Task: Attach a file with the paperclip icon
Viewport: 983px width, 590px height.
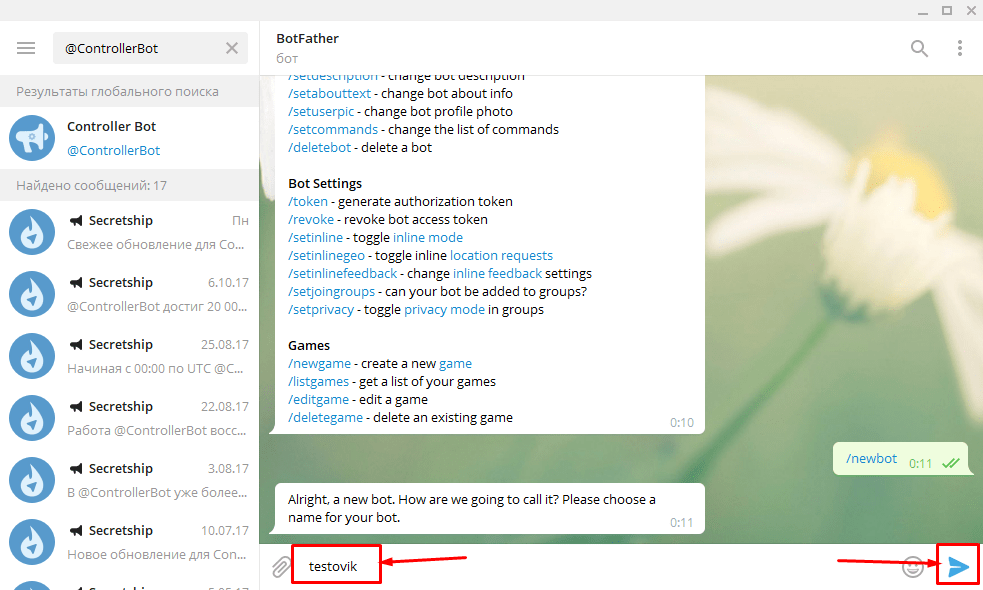Action: click(x=281, y=567)
